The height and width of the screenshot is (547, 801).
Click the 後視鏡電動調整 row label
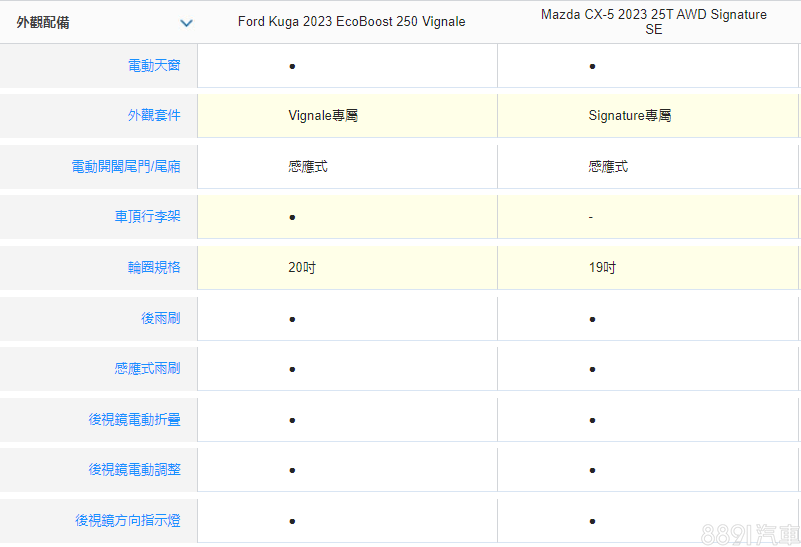point(134,470)
